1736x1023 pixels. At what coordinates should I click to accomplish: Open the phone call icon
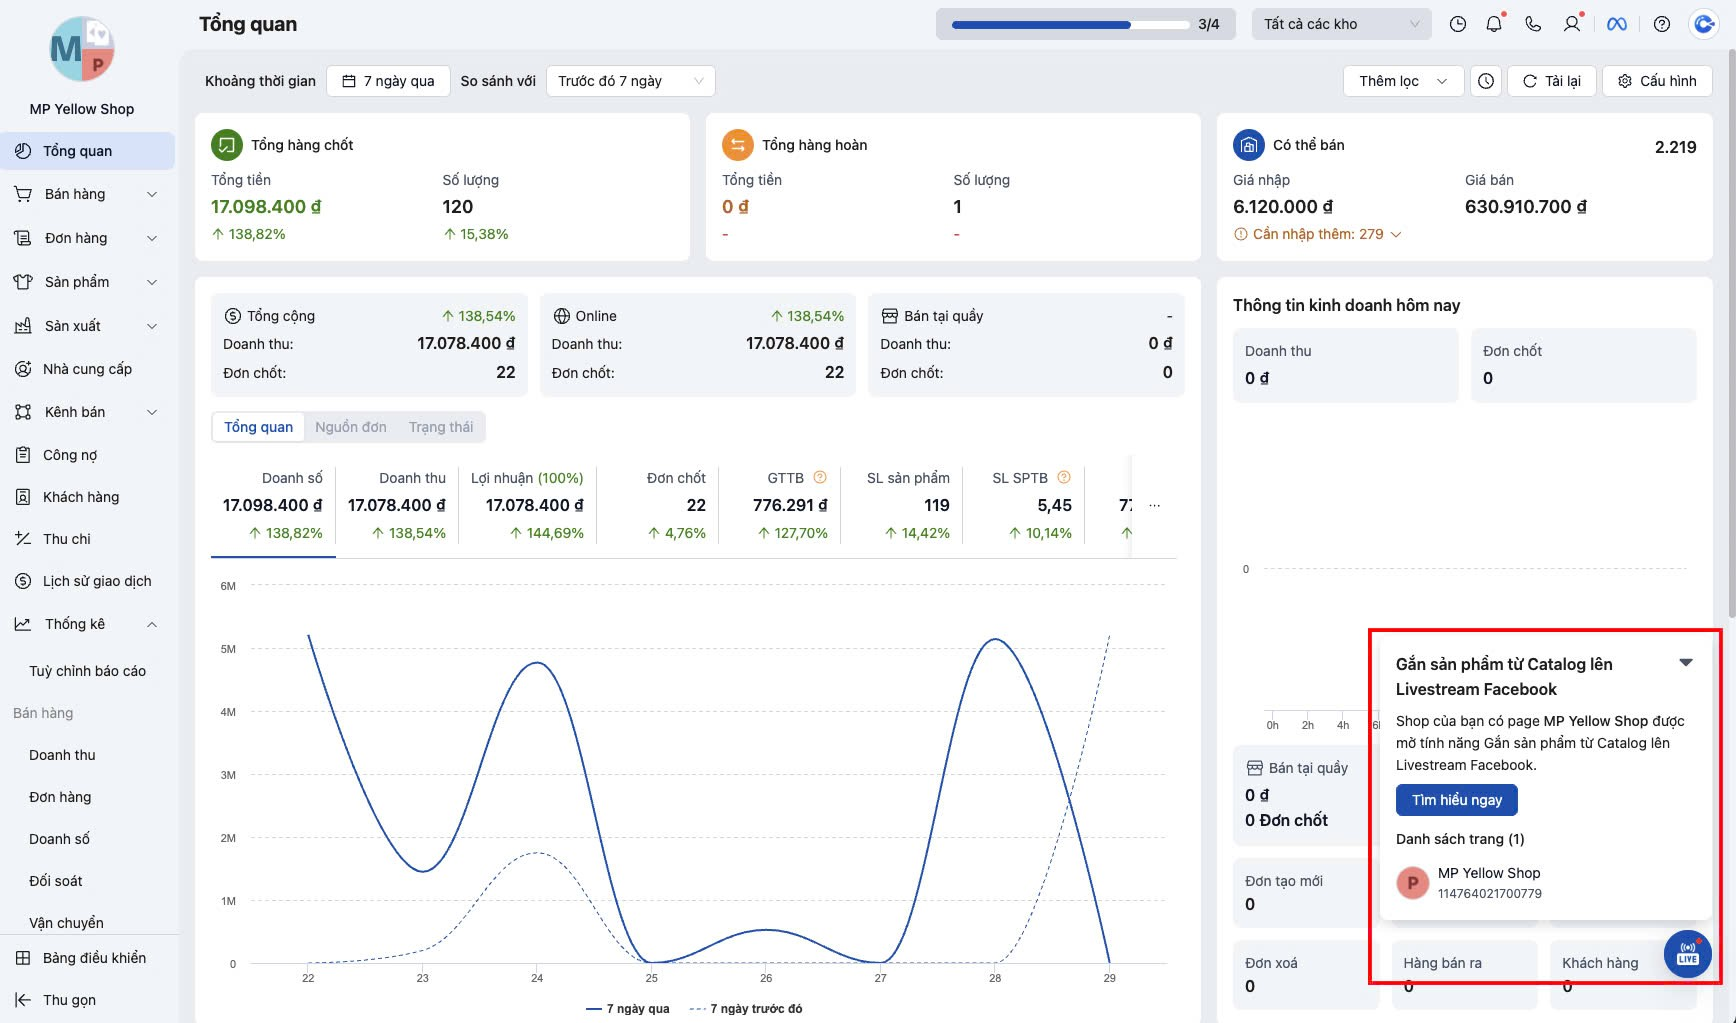click(x=1533, y=24)
